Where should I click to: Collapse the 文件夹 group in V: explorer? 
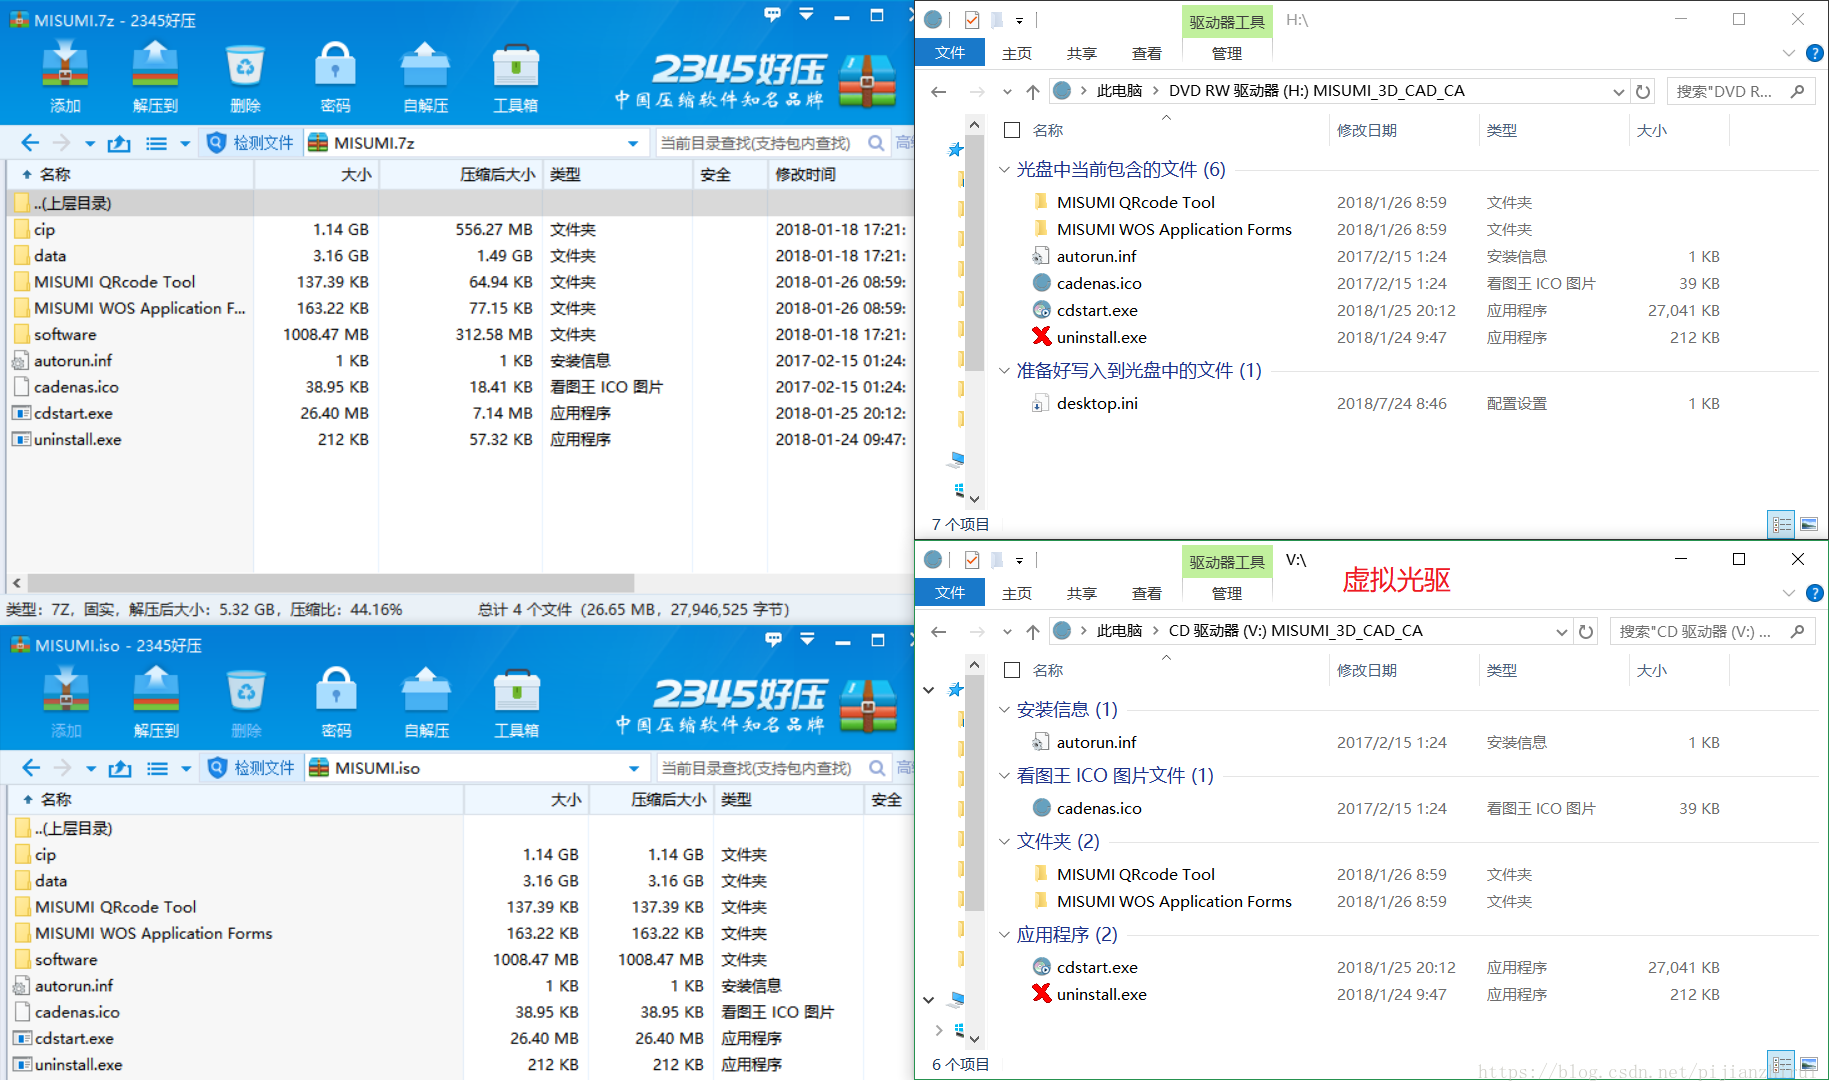point(1004,842)
